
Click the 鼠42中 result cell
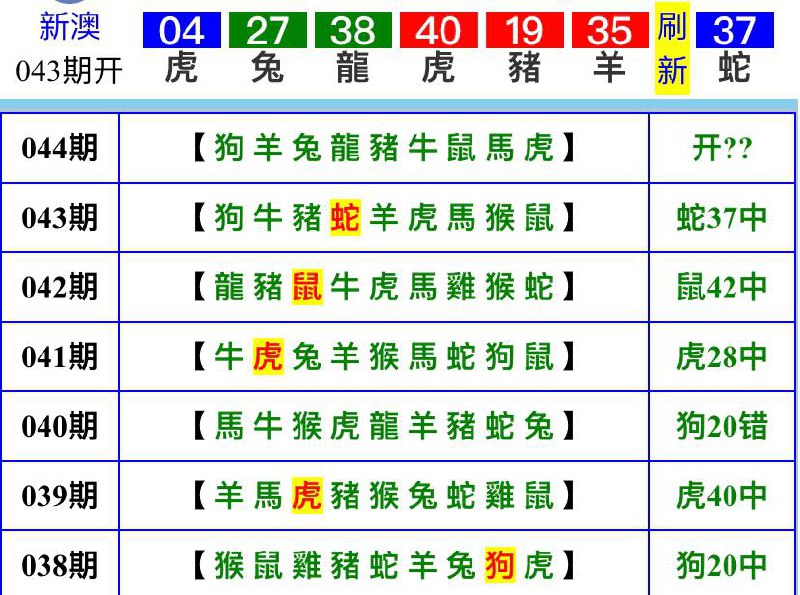722,287
